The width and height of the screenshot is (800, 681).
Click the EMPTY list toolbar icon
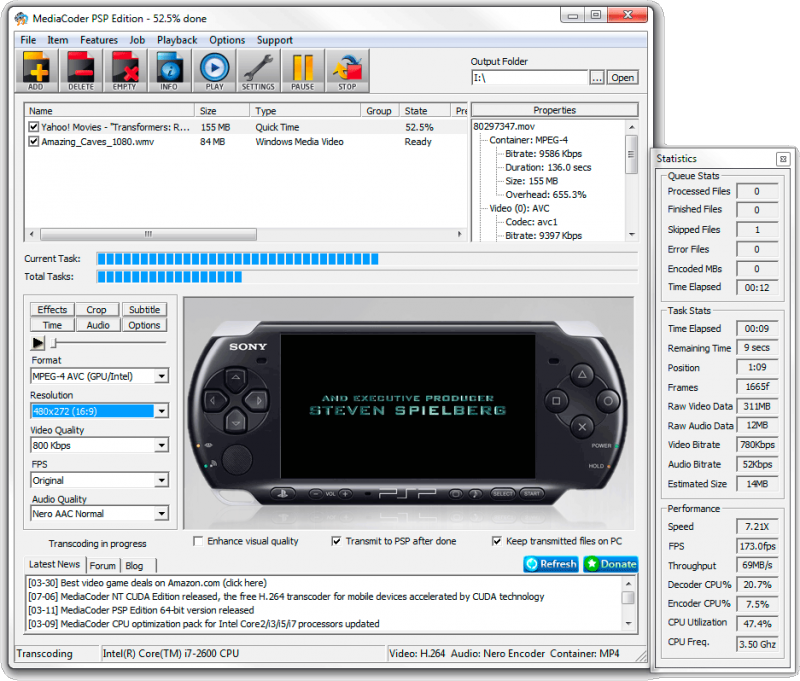125,71
